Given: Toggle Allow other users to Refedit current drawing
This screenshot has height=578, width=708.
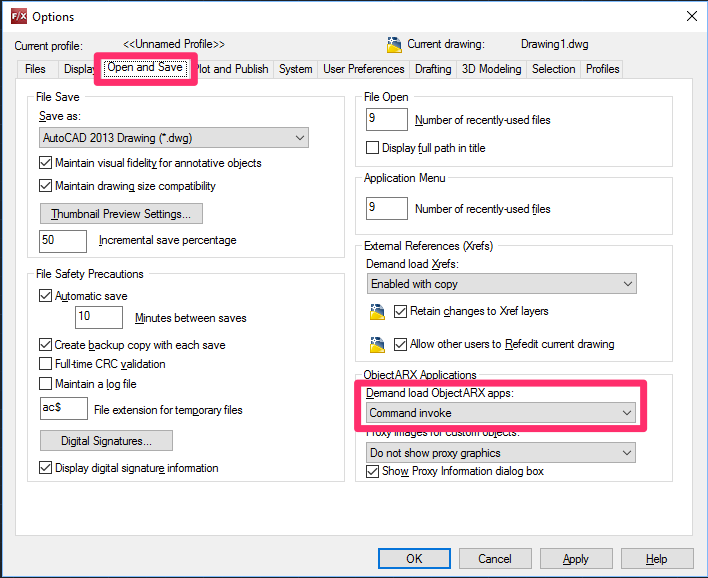Looking at the screenshot, I should 400,344.
